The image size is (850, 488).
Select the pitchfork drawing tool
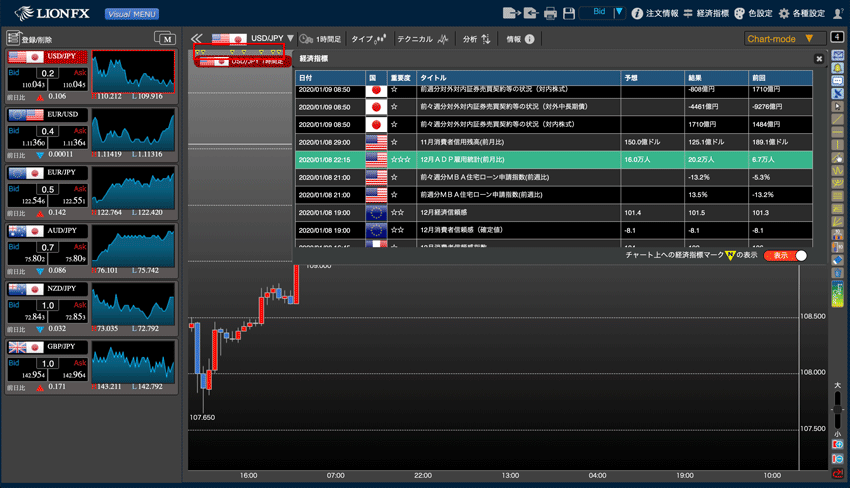(x=838, y=183)
